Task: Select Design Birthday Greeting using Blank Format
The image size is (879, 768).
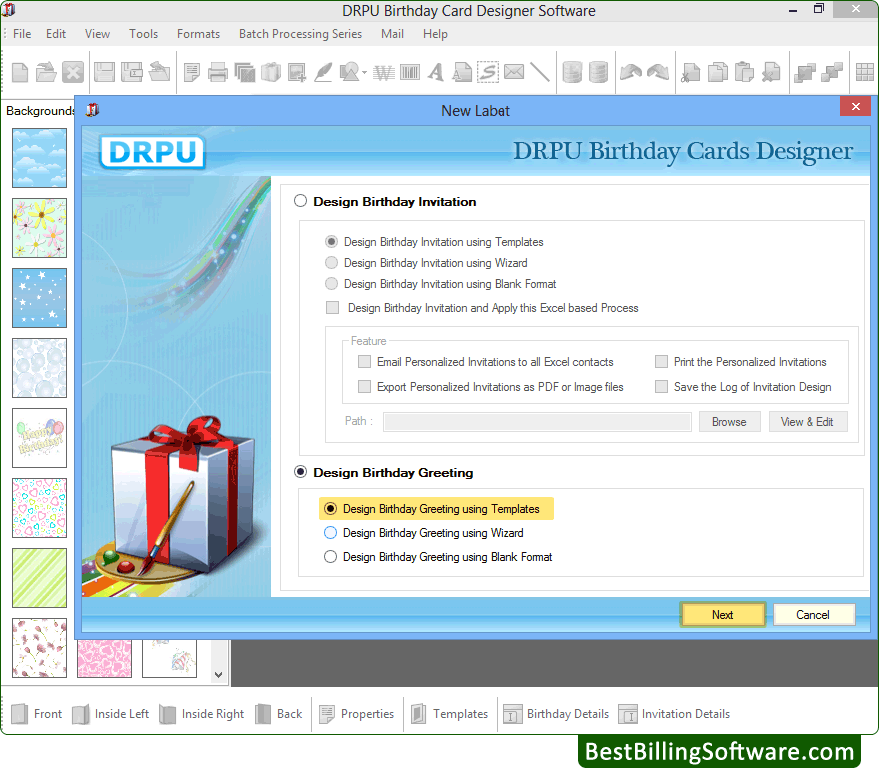Action: click(x=331, y=557)
